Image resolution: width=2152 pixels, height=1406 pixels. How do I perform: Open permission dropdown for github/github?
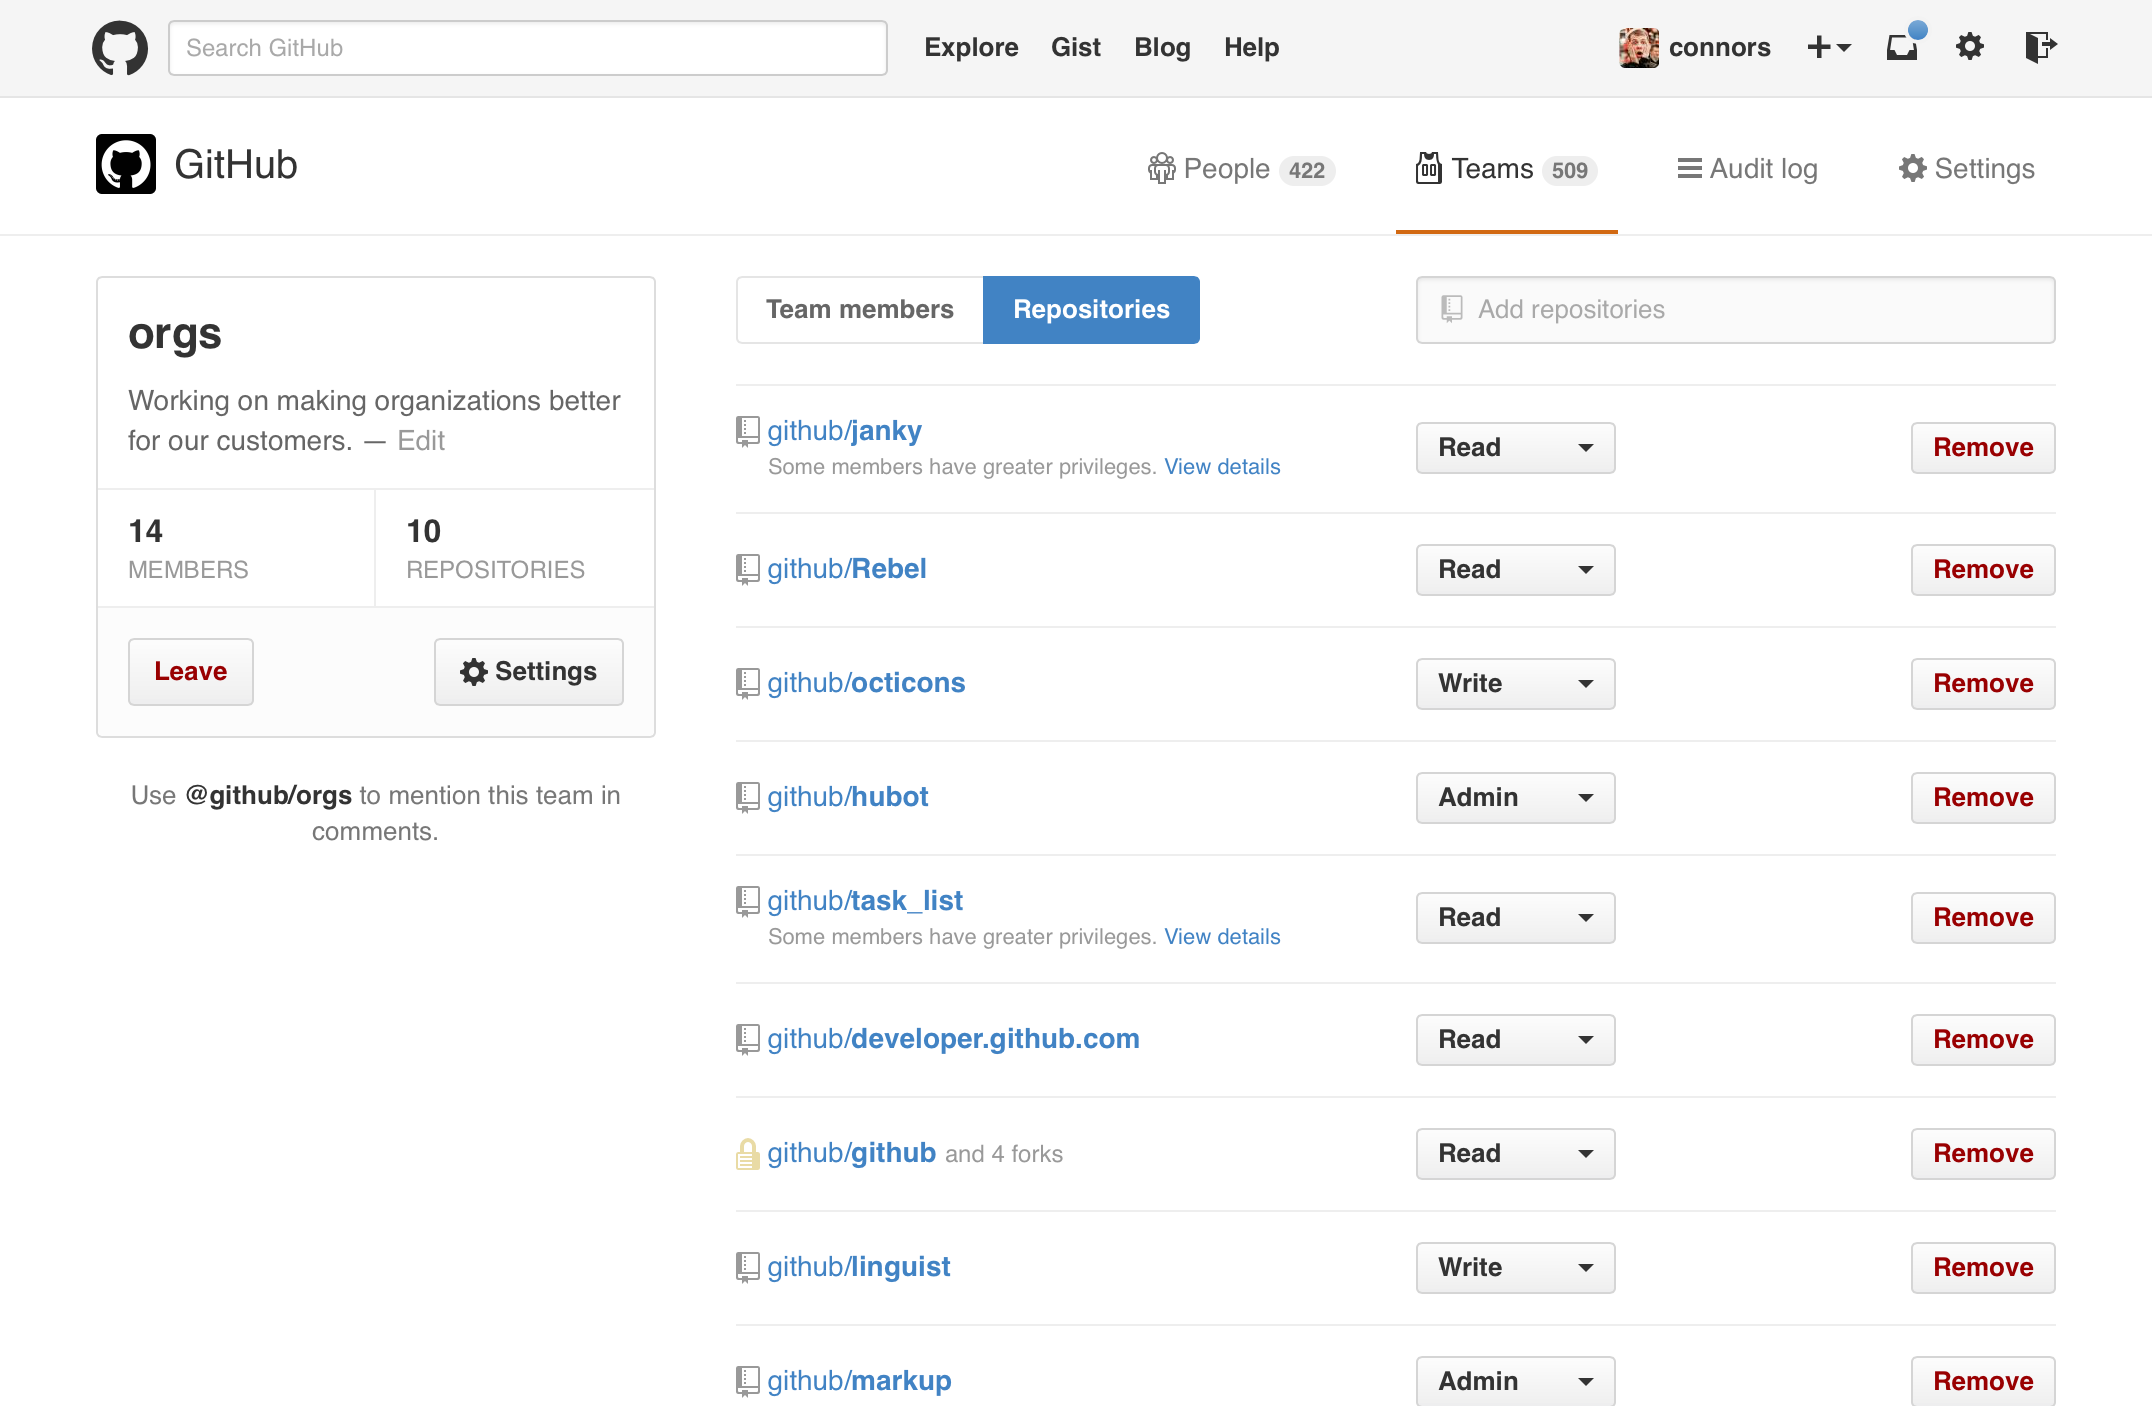(x=1516, y=1154)
